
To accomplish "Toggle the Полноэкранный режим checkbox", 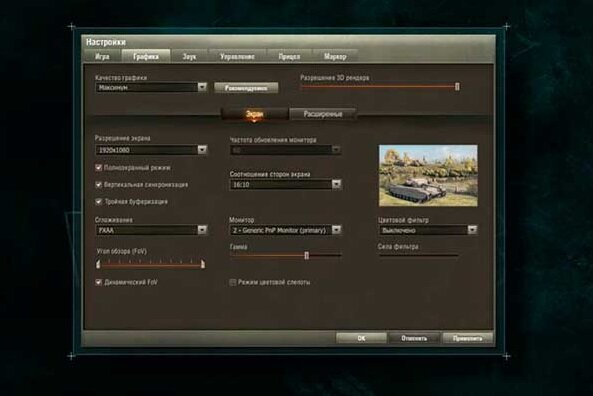I will pyautogui.click(x=99, y=168).
